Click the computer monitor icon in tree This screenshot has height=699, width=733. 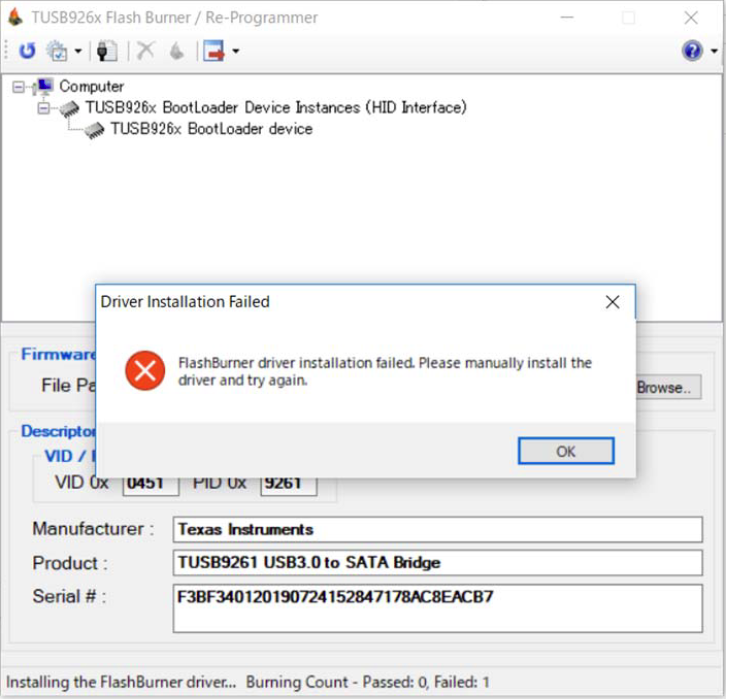pyautogui.click(x=43, y=86)
